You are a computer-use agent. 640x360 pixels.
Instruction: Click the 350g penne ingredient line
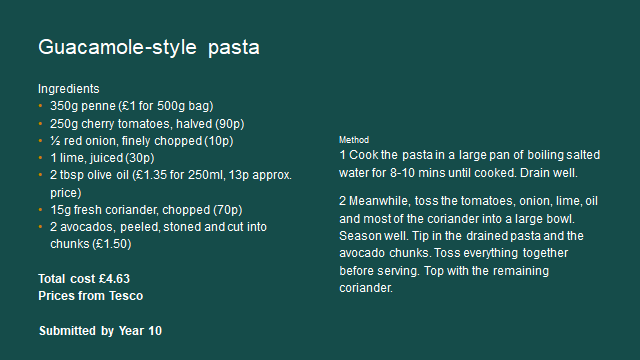[131, 106]
